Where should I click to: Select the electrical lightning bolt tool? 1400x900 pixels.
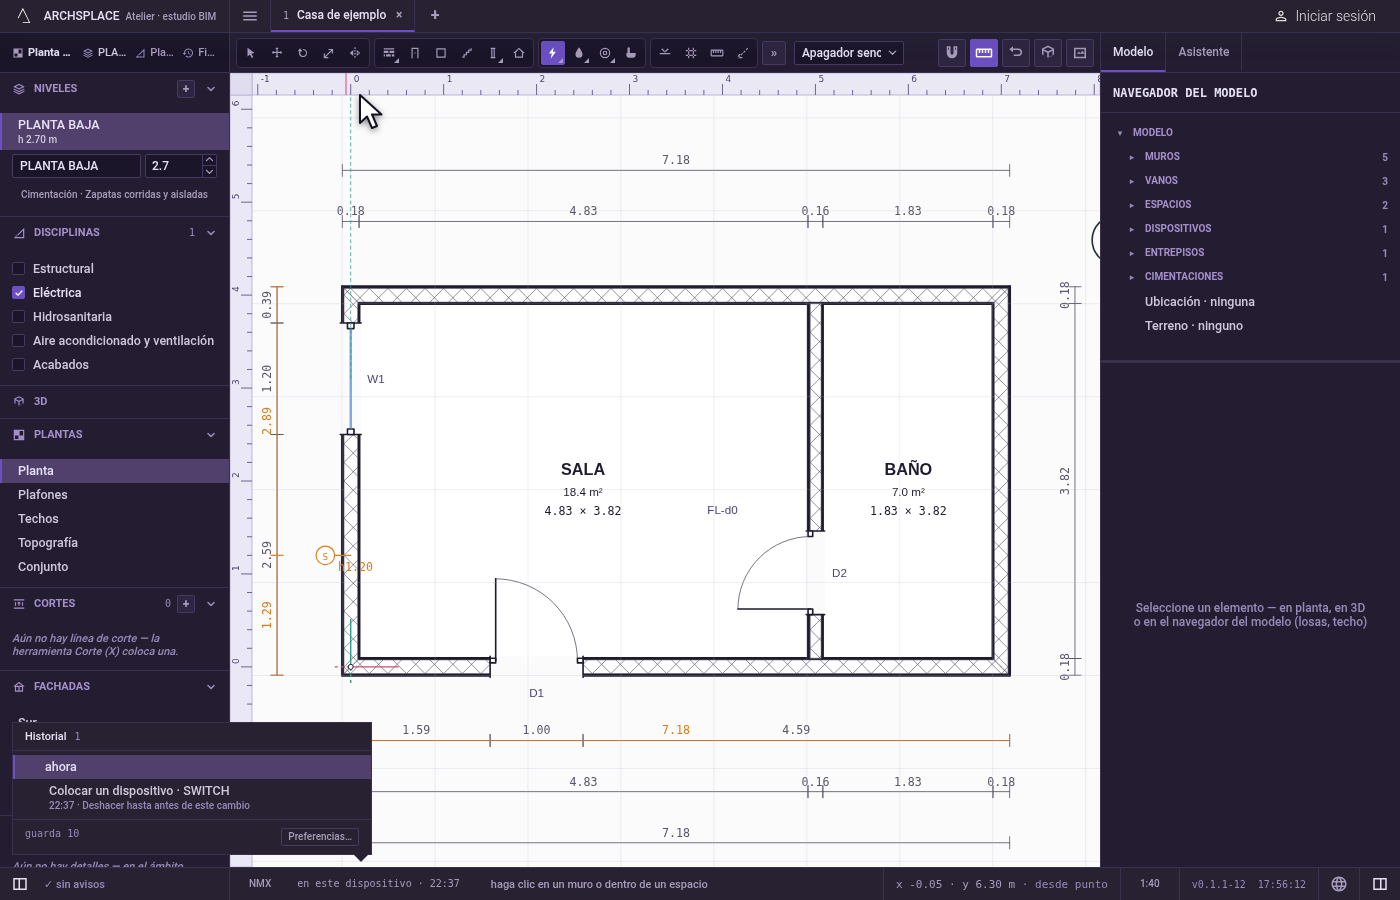553,53
